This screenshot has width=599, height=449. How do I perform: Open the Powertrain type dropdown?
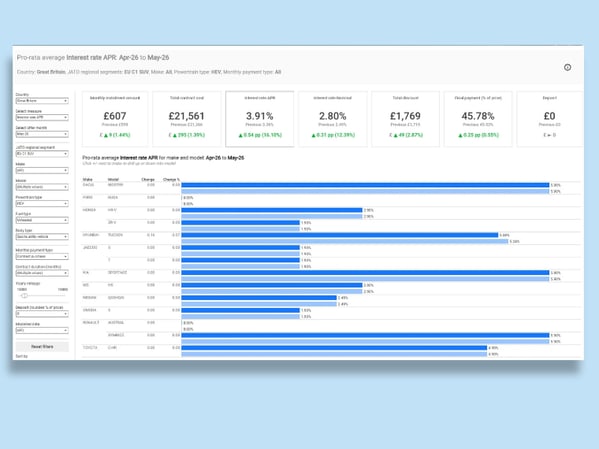pos(42,204)
